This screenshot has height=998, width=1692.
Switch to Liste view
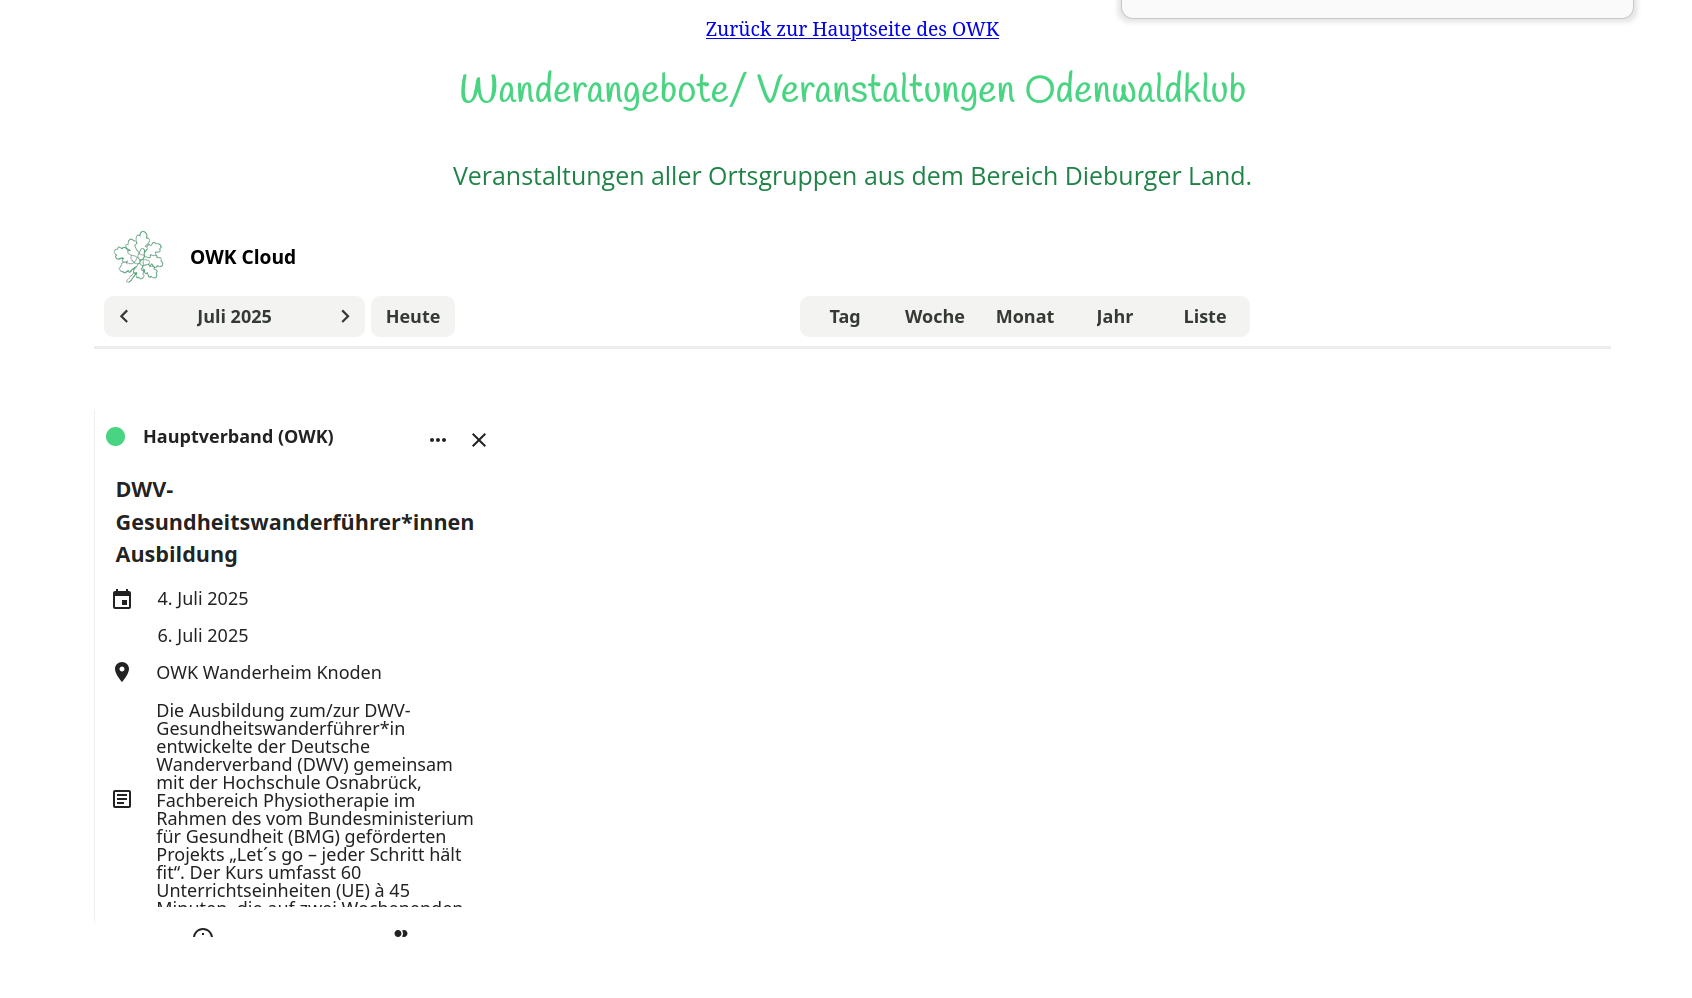coord(1205,317)
